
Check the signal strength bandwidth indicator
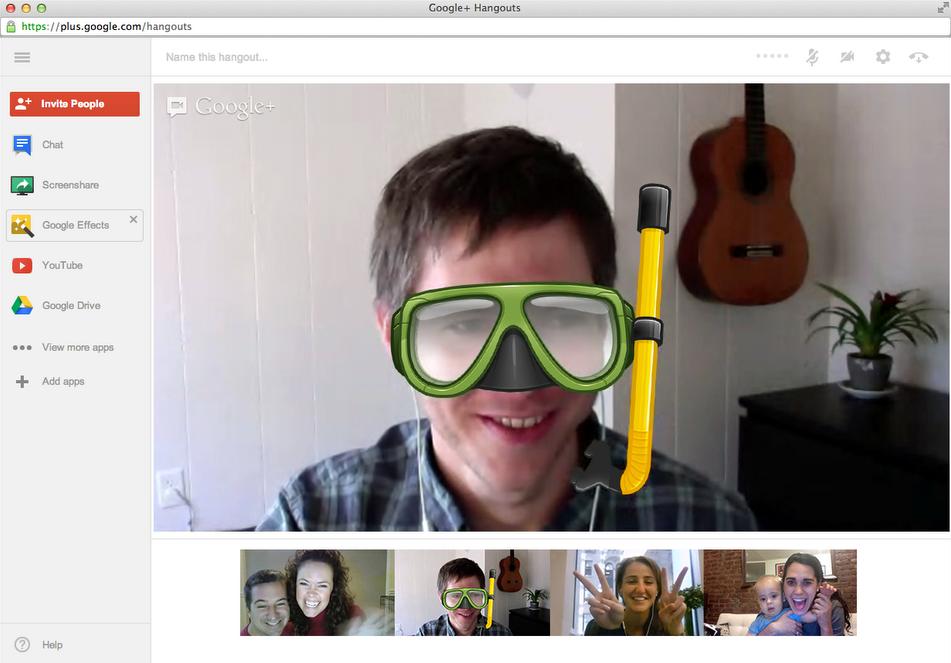point(772,57)
